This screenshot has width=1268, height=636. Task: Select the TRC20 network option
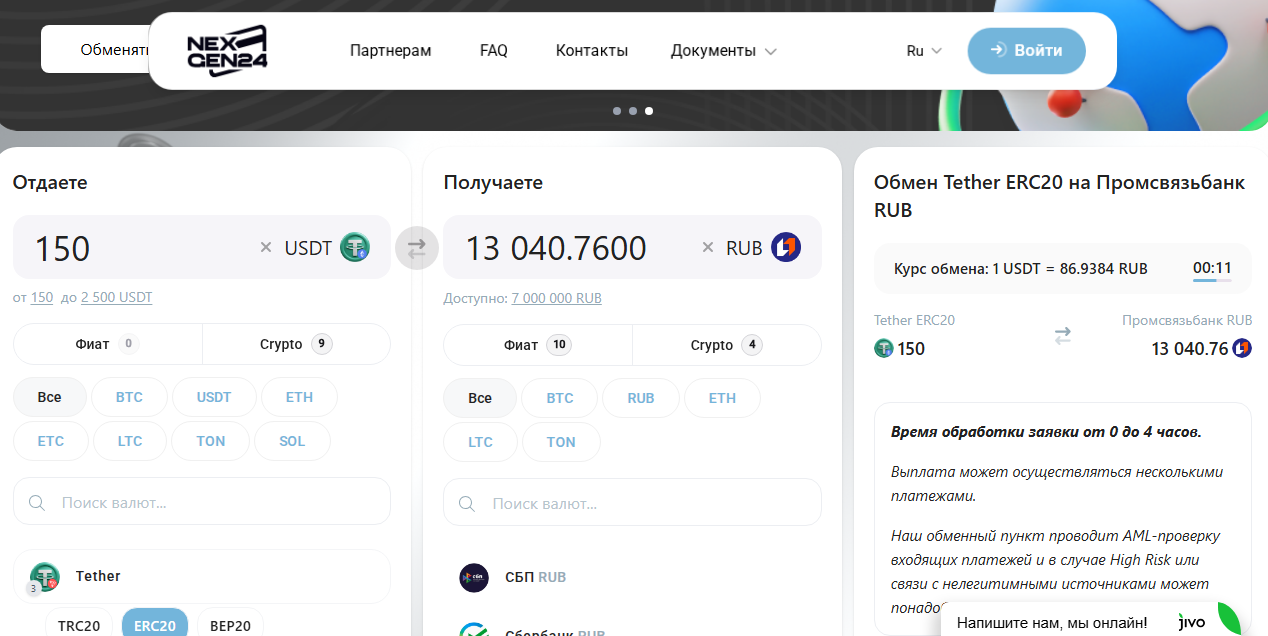click(x=80, y=625)
